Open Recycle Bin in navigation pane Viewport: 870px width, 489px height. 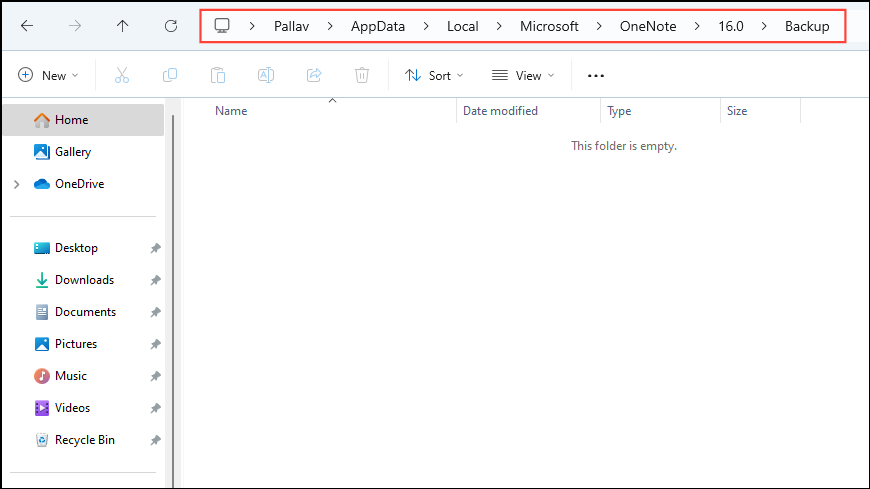click(84, 440)
